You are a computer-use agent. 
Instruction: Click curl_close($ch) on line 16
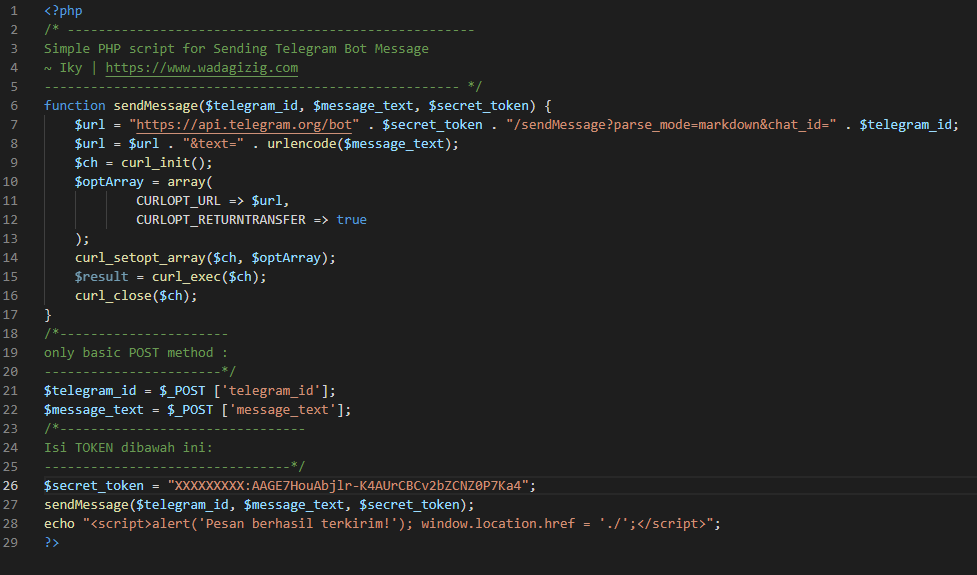[x=132, y=295]
